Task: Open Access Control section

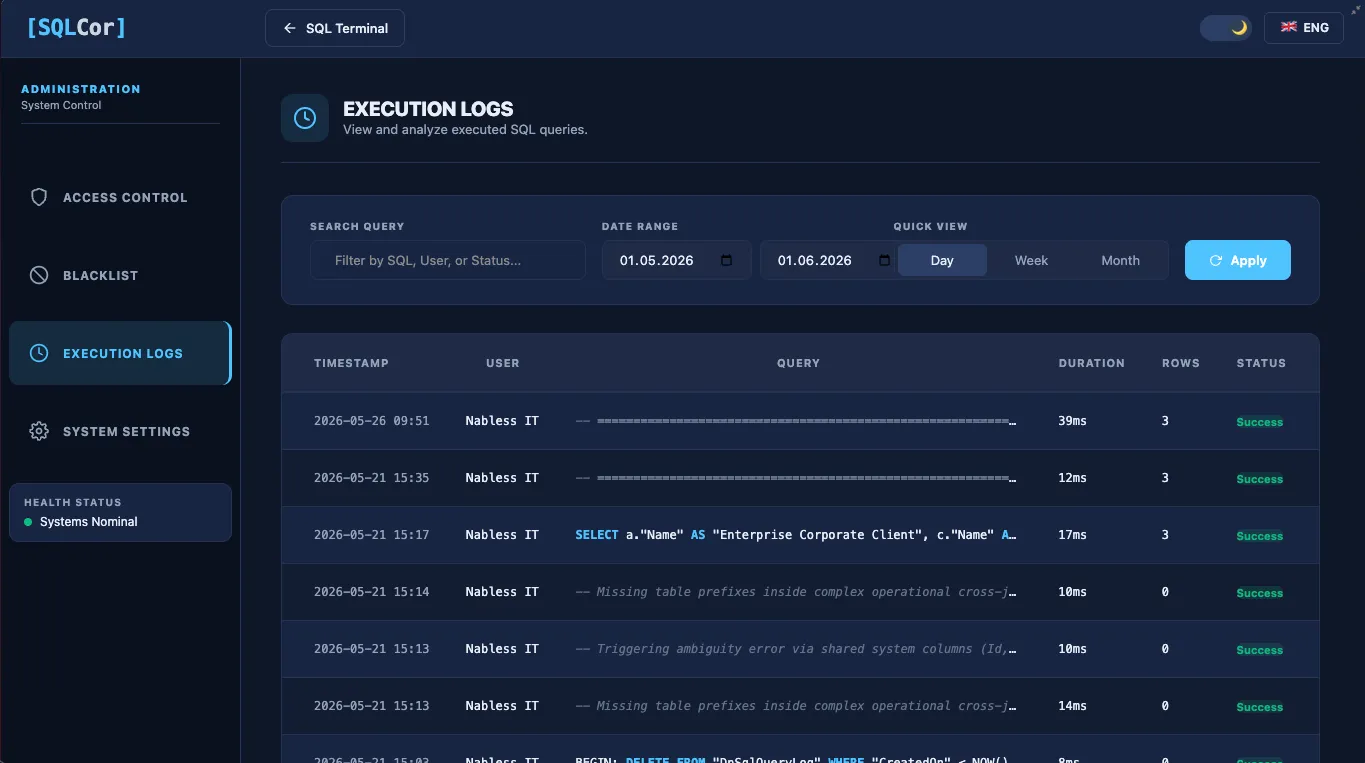Action: (120, 197)
